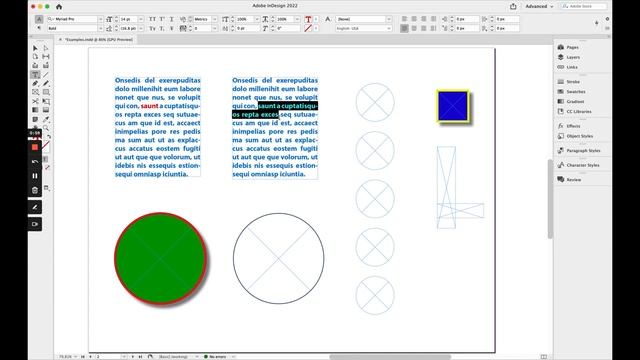Click the Share document icon
The width and height of the screenshot is (640, 360).
(x=513, y=7)
